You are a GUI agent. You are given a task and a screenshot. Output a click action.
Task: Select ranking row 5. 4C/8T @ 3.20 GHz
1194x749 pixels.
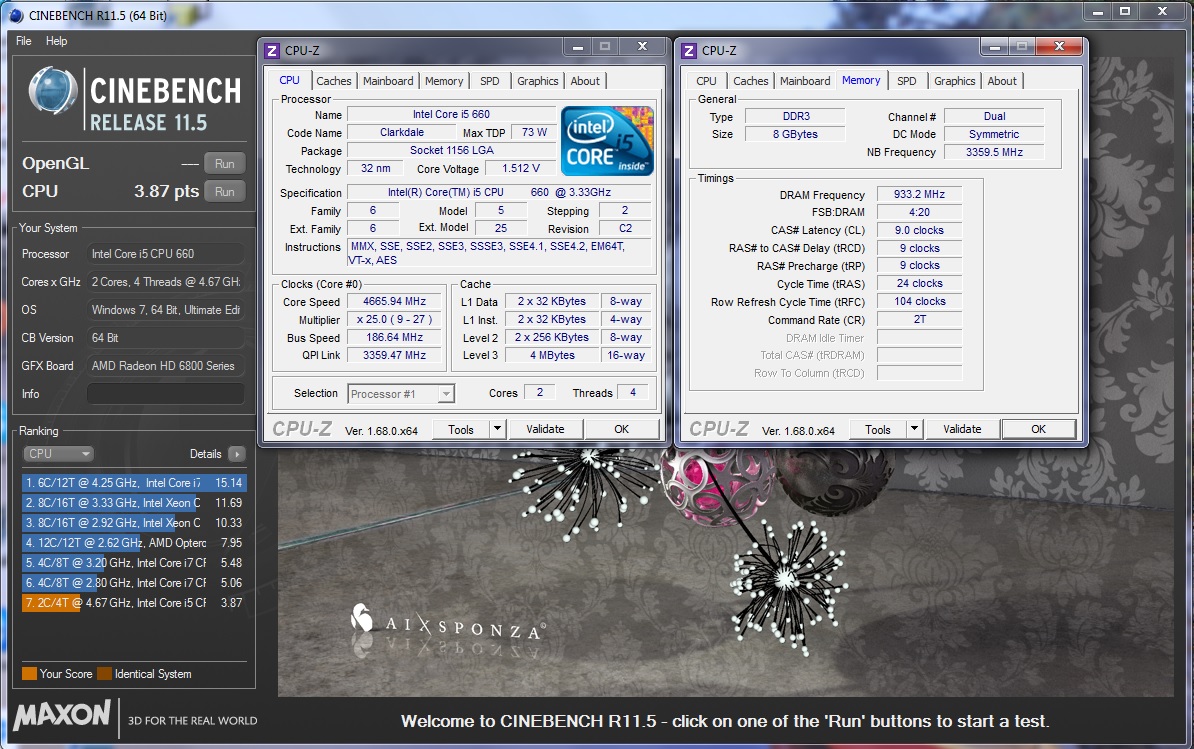click(x=134, y=563)
